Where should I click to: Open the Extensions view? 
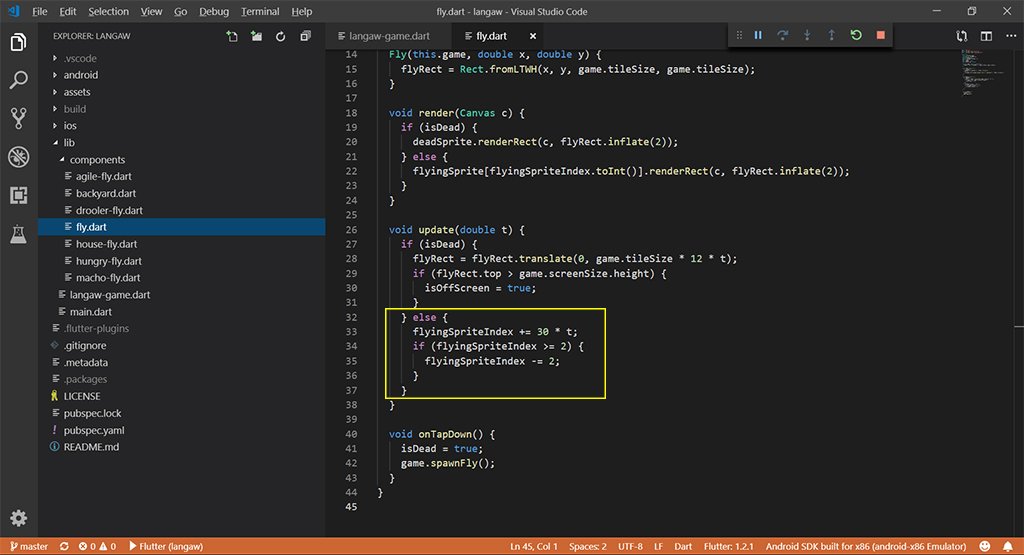point(18,195)
